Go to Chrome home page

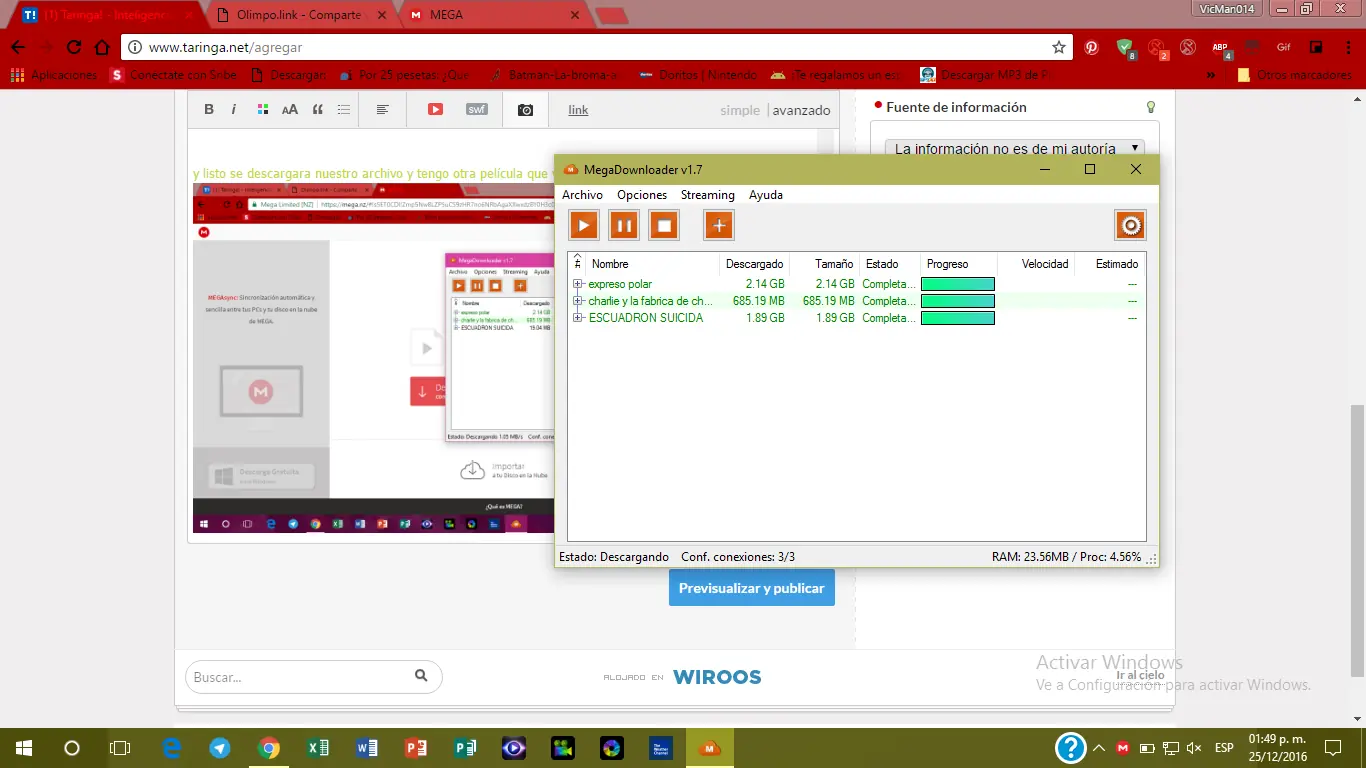[102, 47]
